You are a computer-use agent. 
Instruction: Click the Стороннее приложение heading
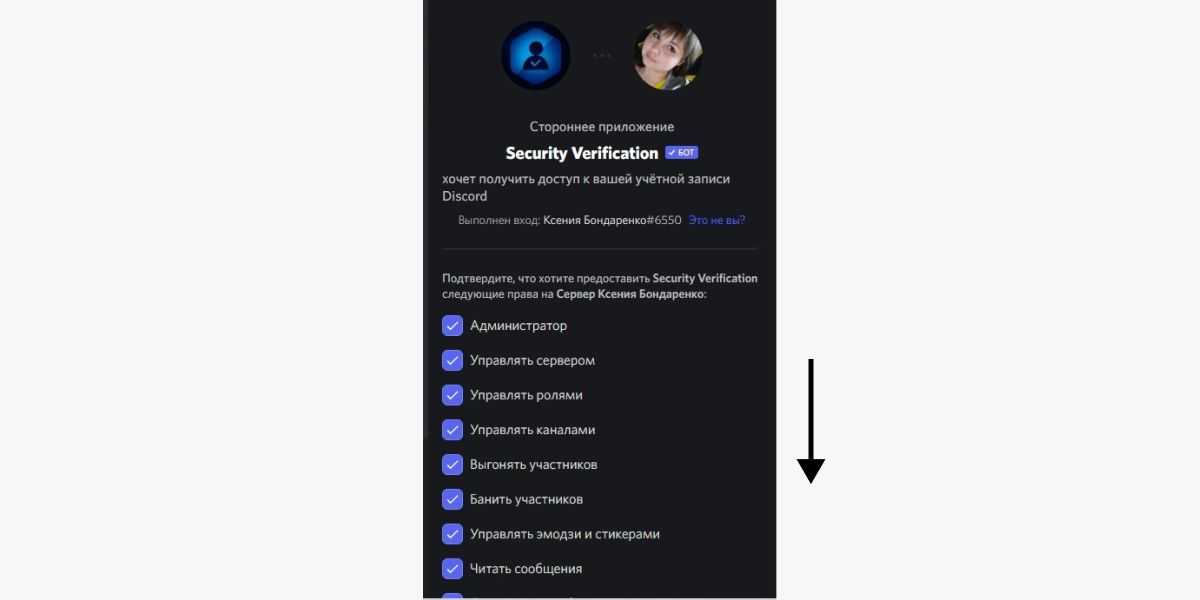coord(602,127)
